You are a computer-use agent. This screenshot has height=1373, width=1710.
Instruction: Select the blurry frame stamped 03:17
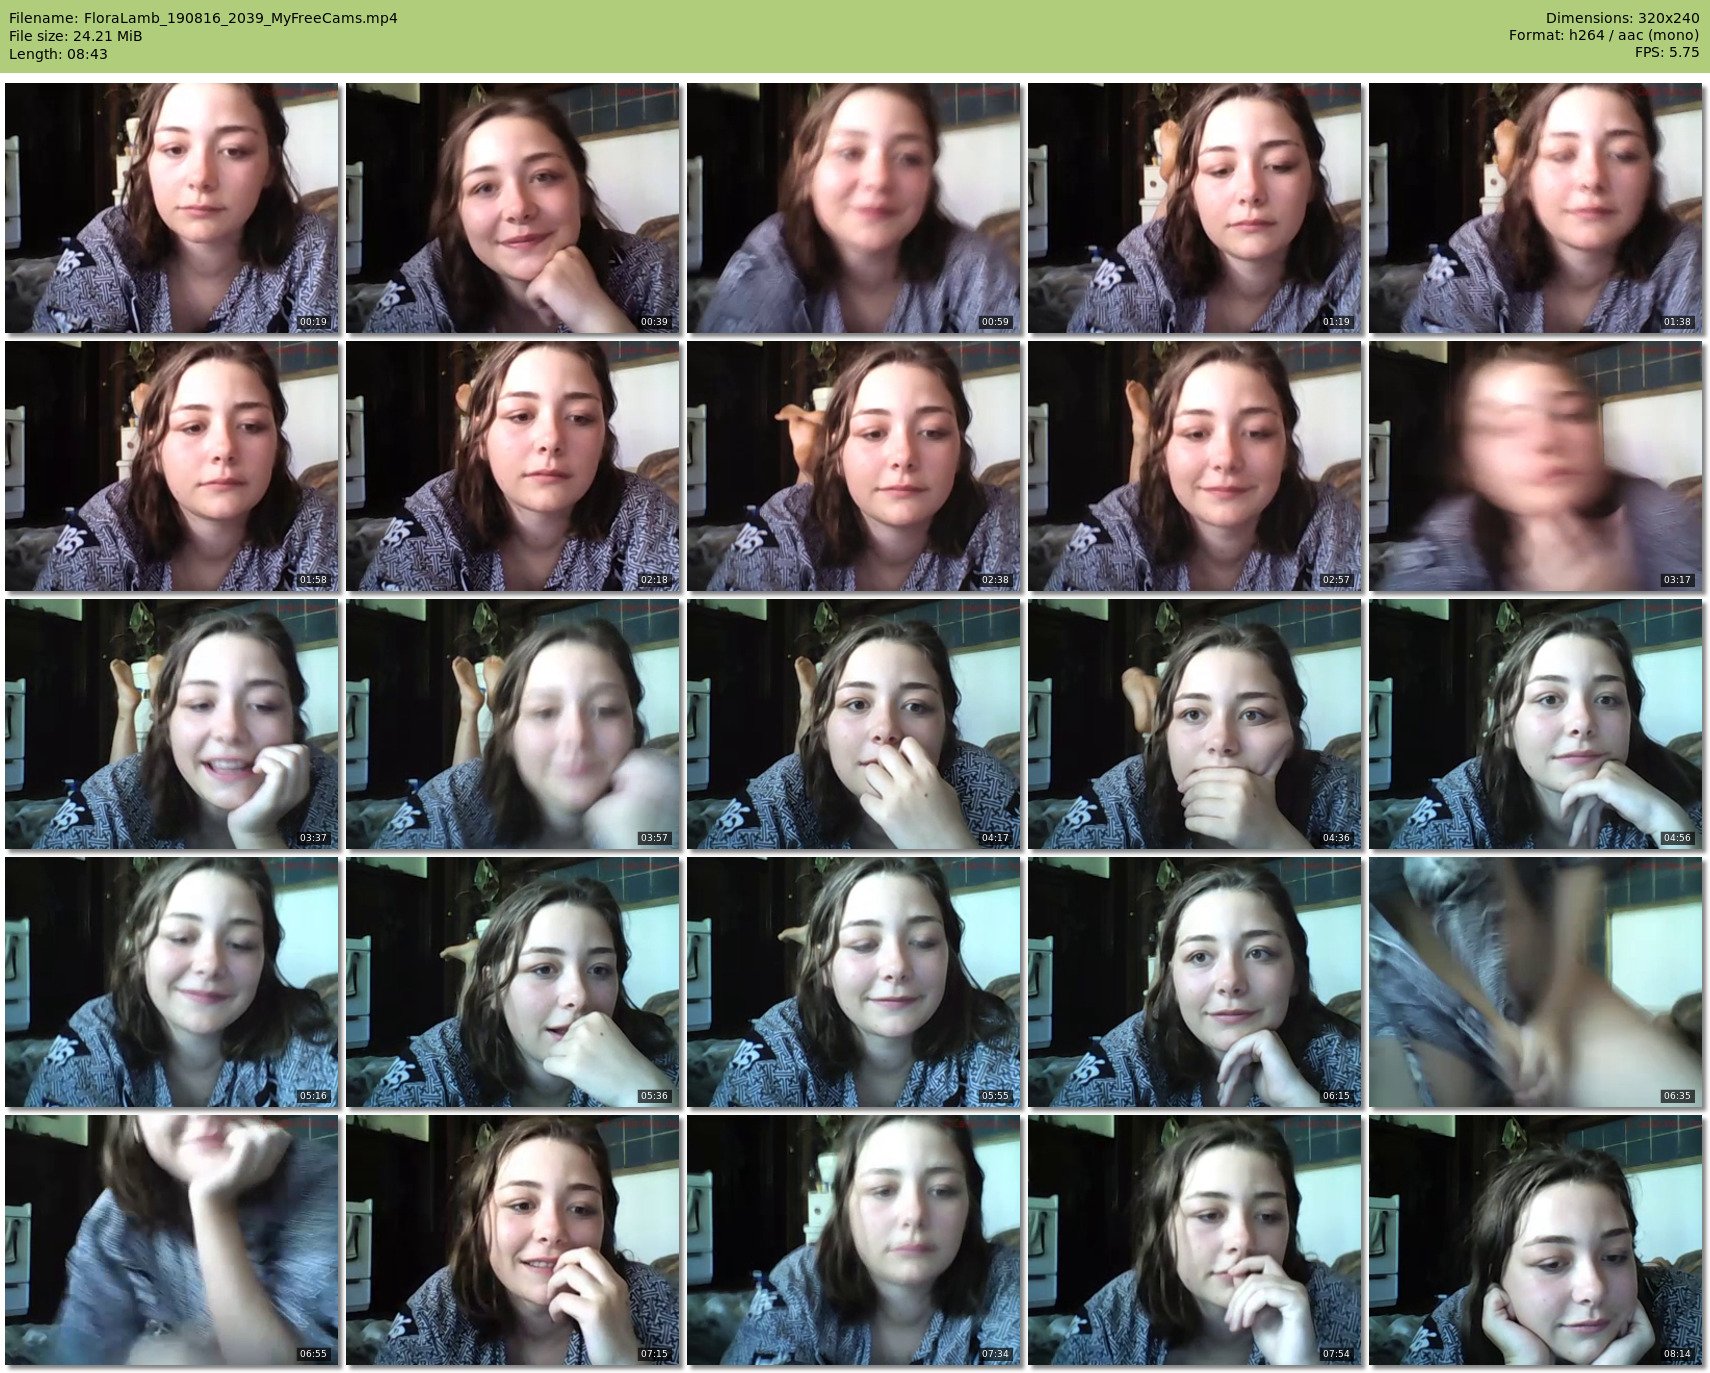tap(1535, 466)
